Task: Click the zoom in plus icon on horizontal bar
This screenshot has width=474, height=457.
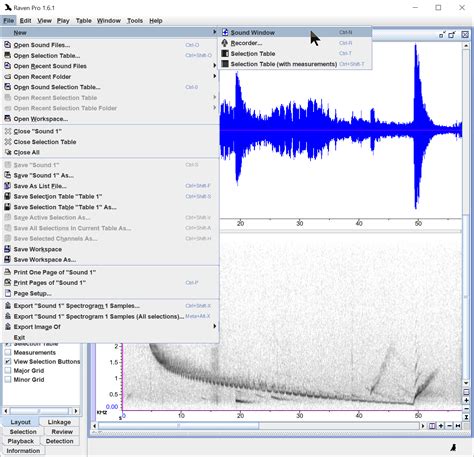Action: [441, 426]
